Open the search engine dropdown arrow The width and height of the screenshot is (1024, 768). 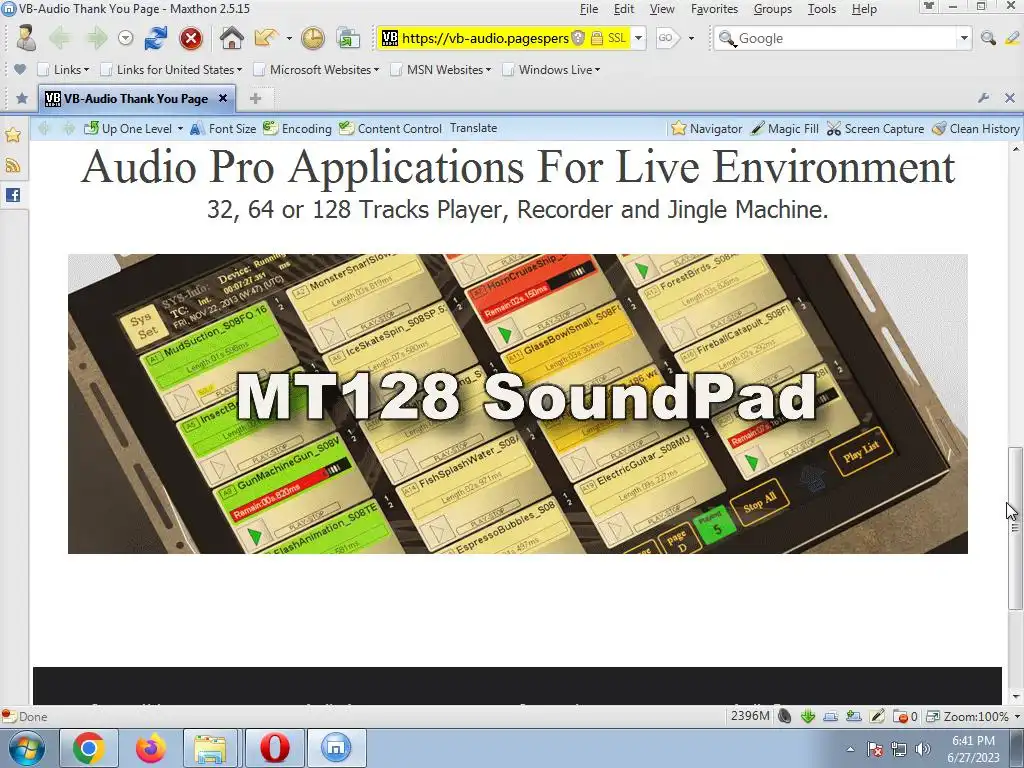pos(964,39)
